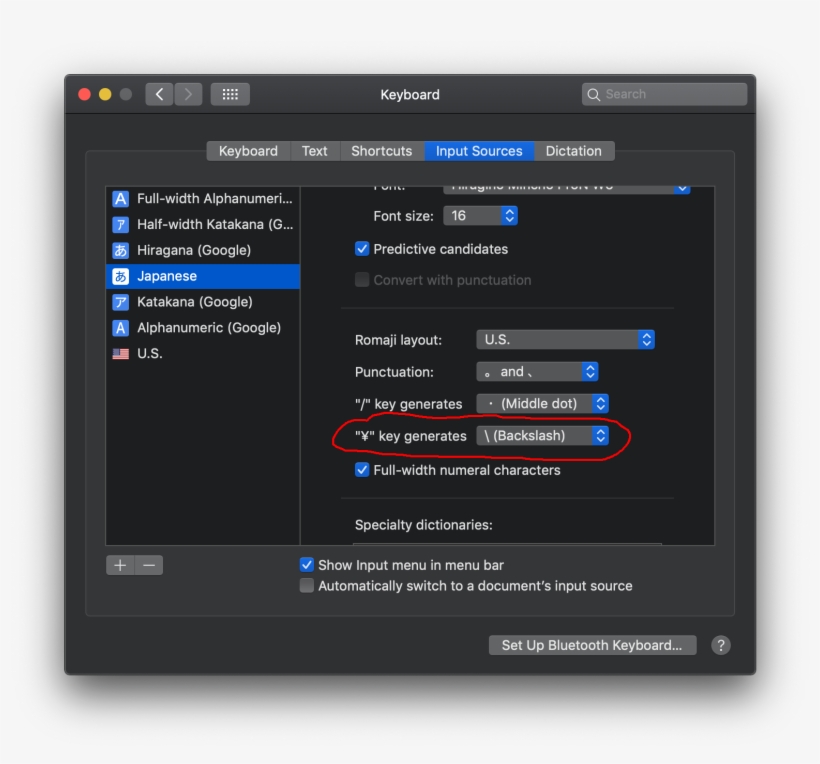Uncheck Predictive candidates

[362, 249]
